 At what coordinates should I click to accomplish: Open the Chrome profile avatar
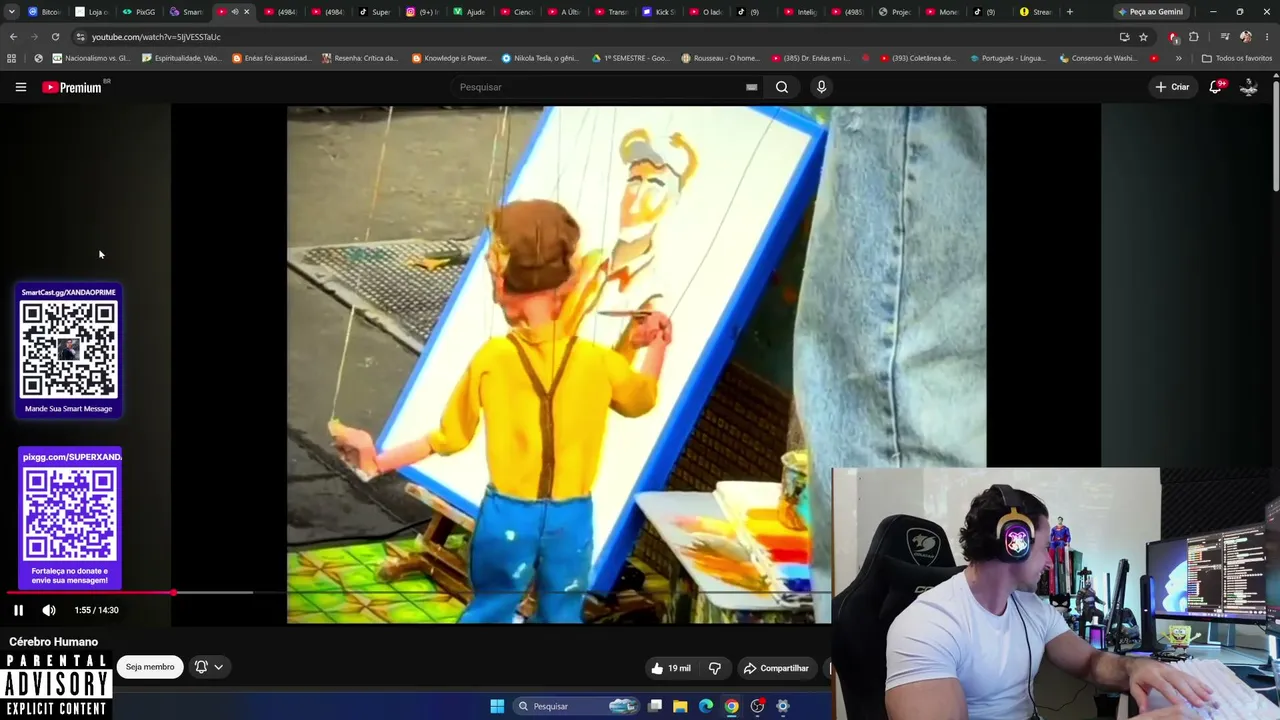1245,37
